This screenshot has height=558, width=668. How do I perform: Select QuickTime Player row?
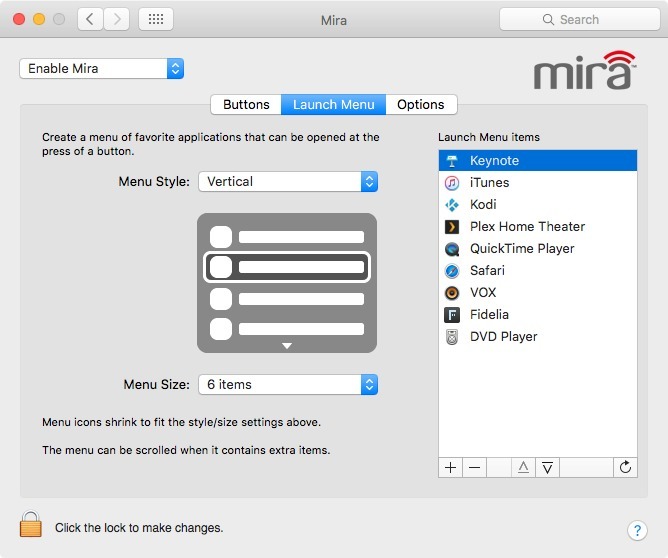[538, 249]
